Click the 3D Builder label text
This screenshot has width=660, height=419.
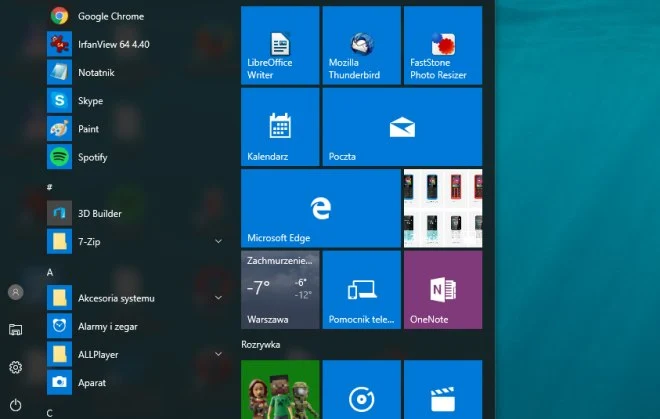[x=100, y=214]
